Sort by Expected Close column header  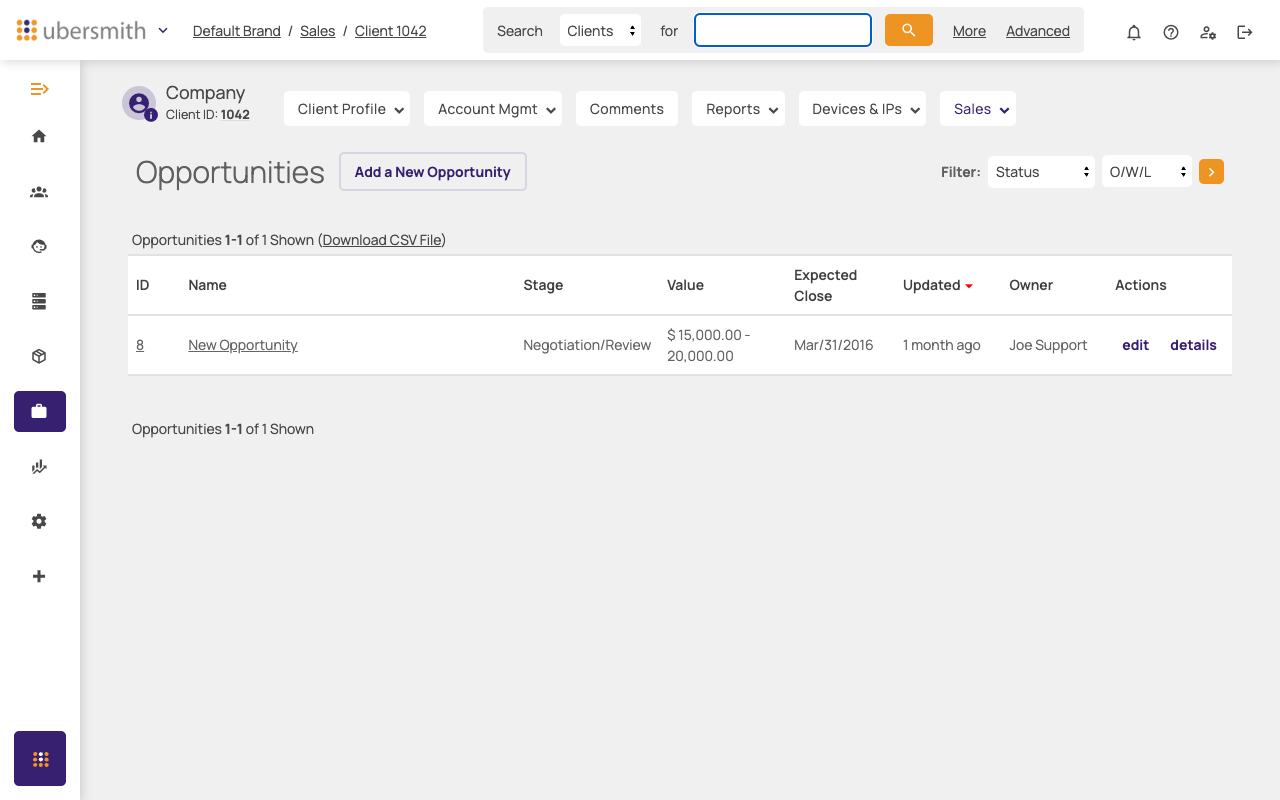(825, 286)
